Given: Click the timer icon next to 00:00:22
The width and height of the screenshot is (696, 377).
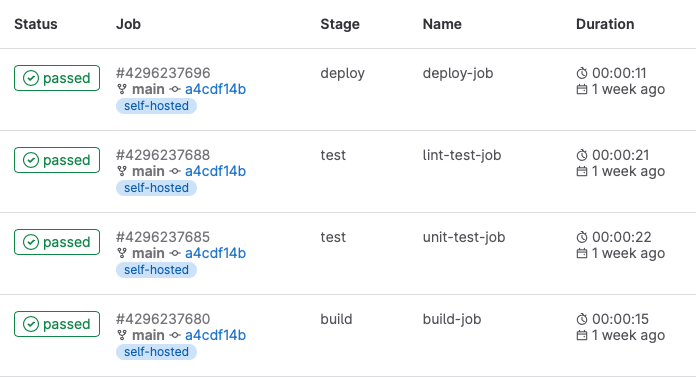Looking at the screenshot, I should [582, 237].
